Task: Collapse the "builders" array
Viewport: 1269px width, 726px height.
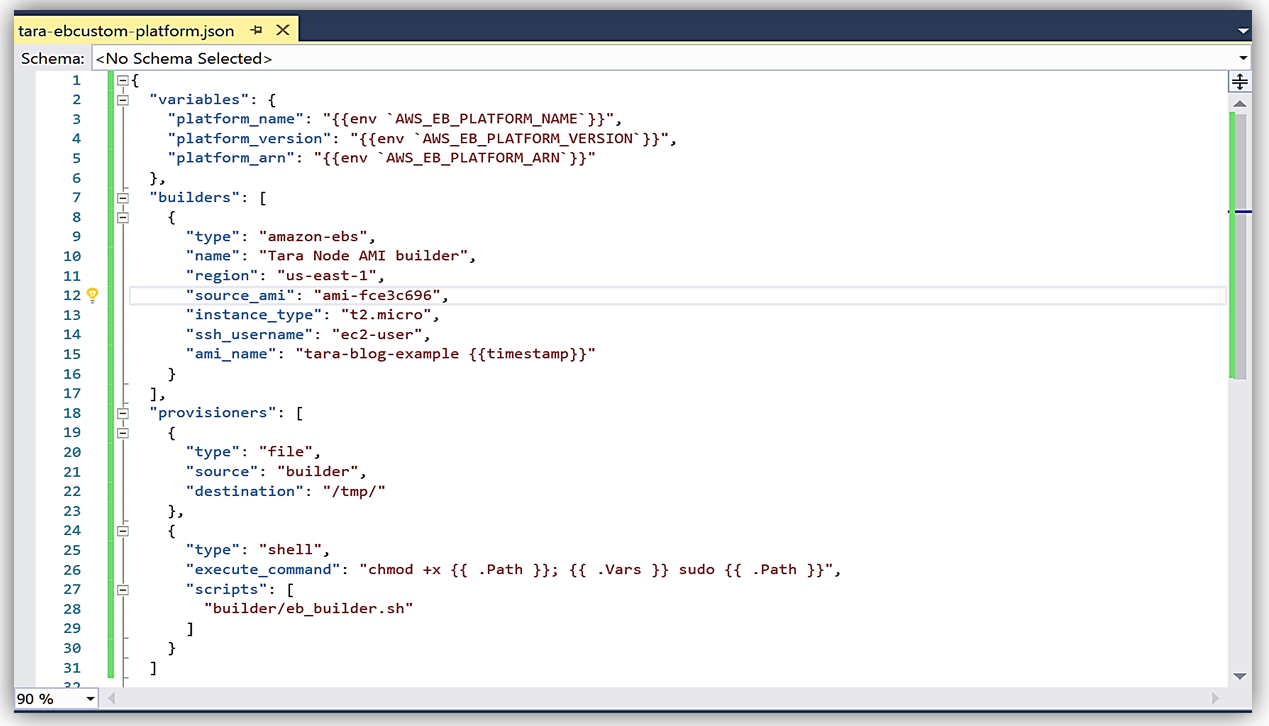Action: click(123, 197)
